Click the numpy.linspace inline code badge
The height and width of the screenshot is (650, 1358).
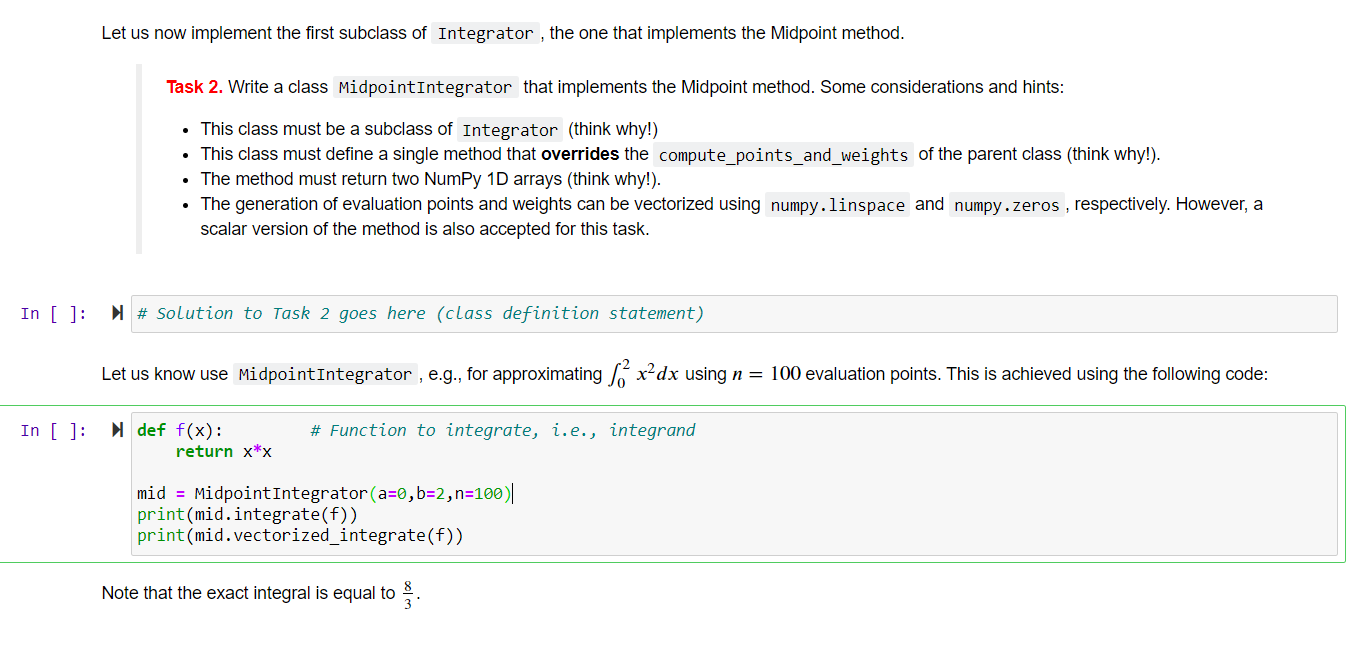837,204
